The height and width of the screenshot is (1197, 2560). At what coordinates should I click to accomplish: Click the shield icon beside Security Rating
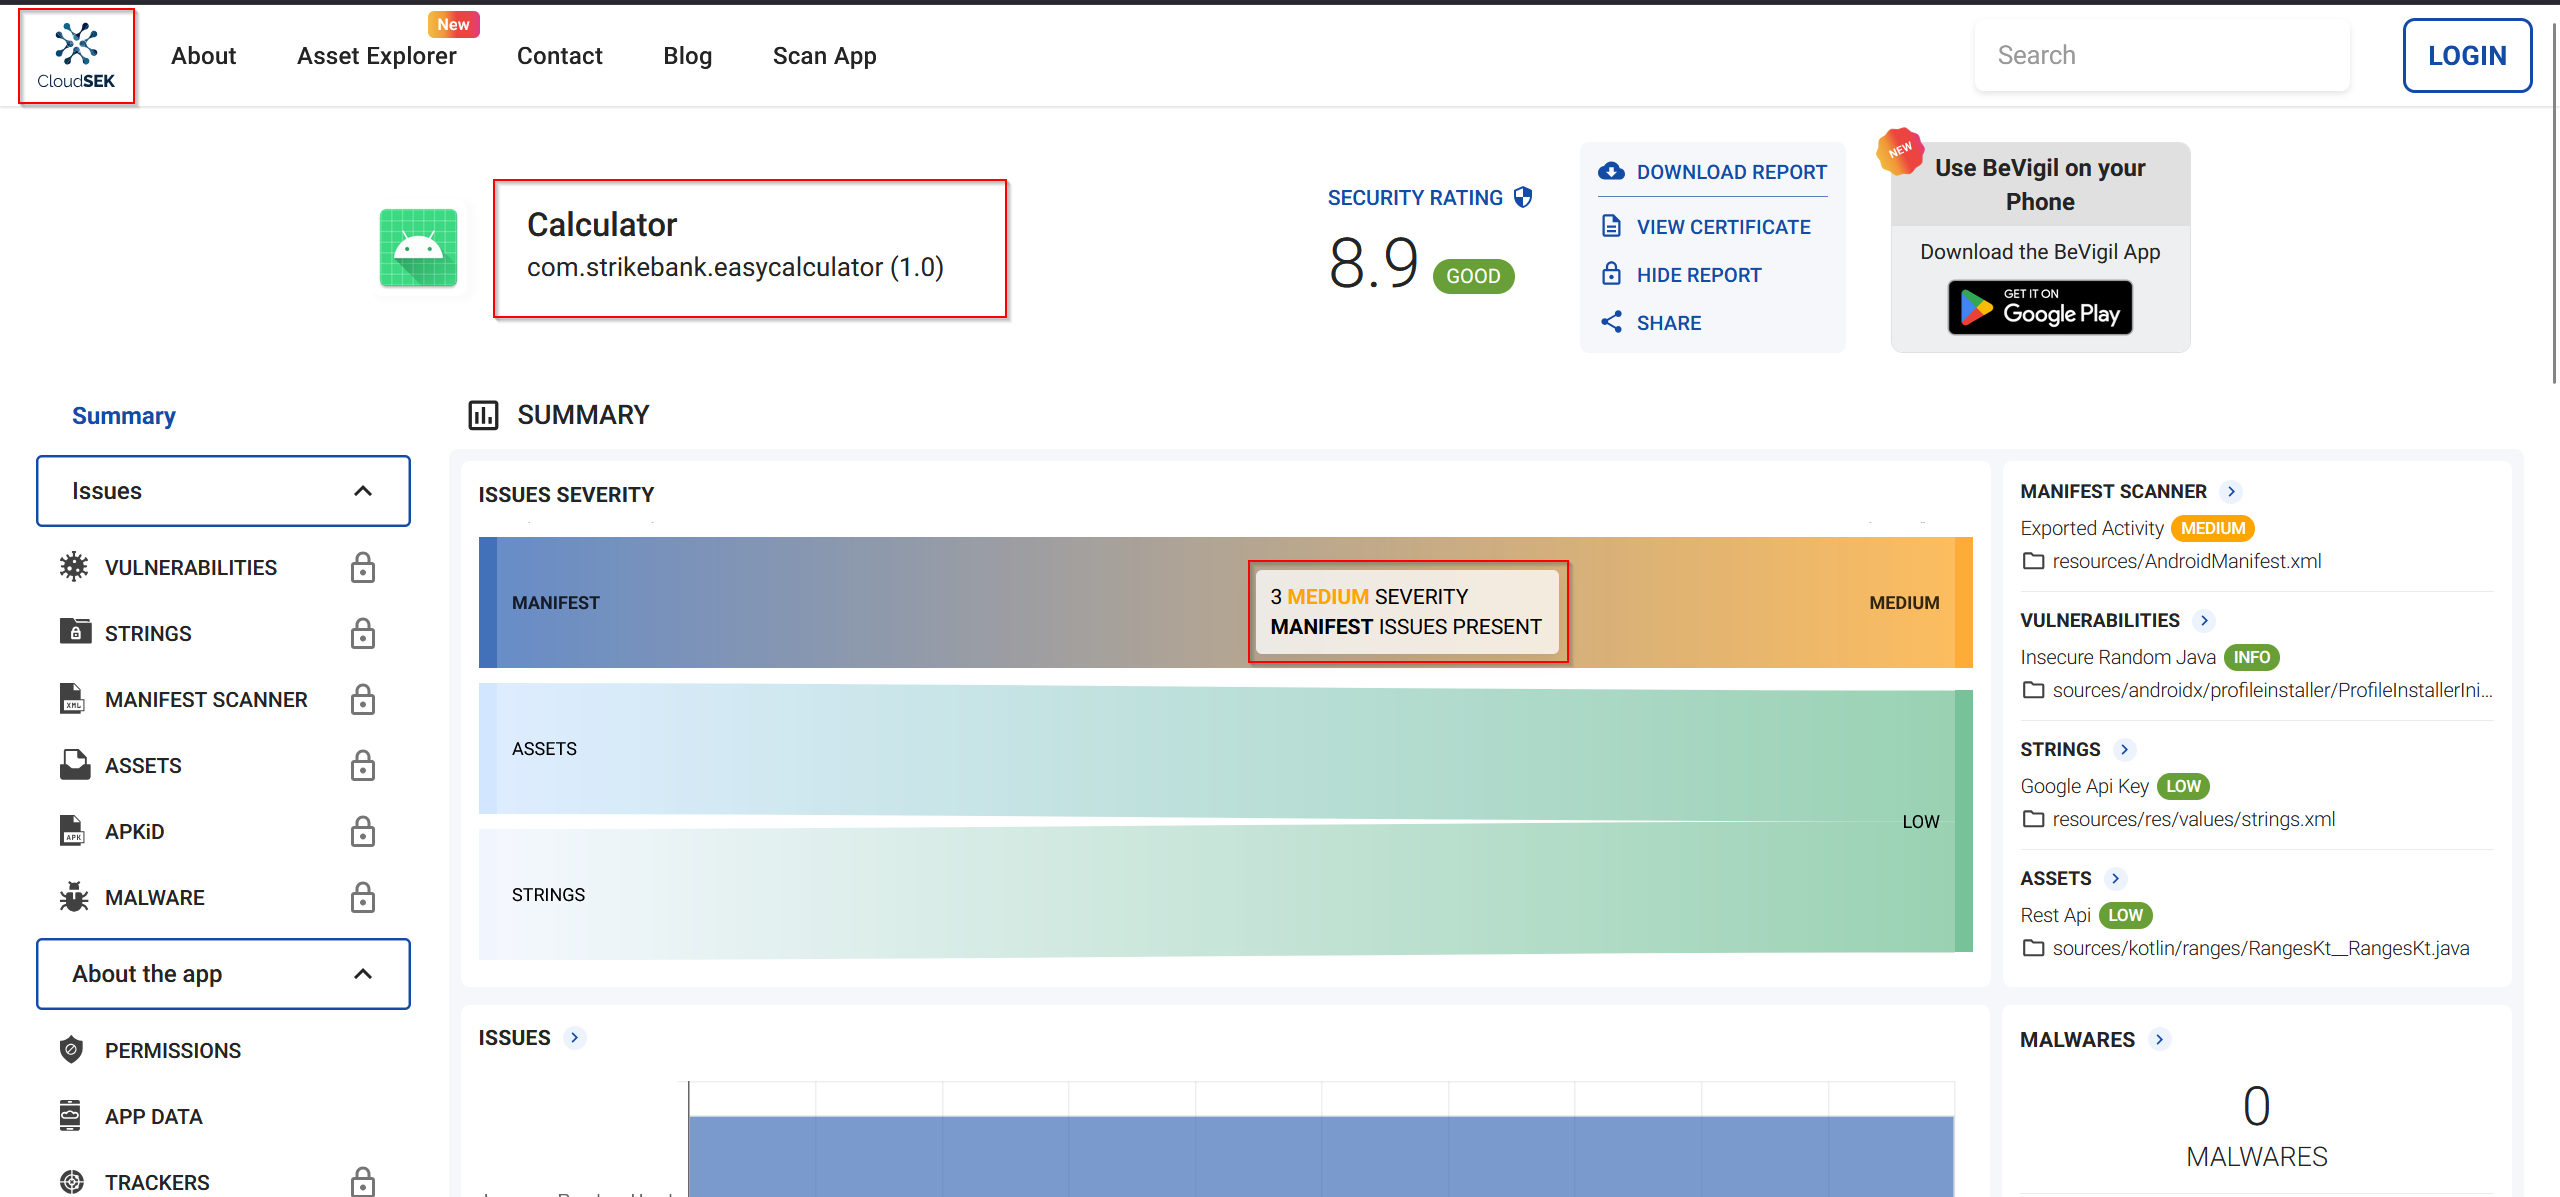(1523, 197)
